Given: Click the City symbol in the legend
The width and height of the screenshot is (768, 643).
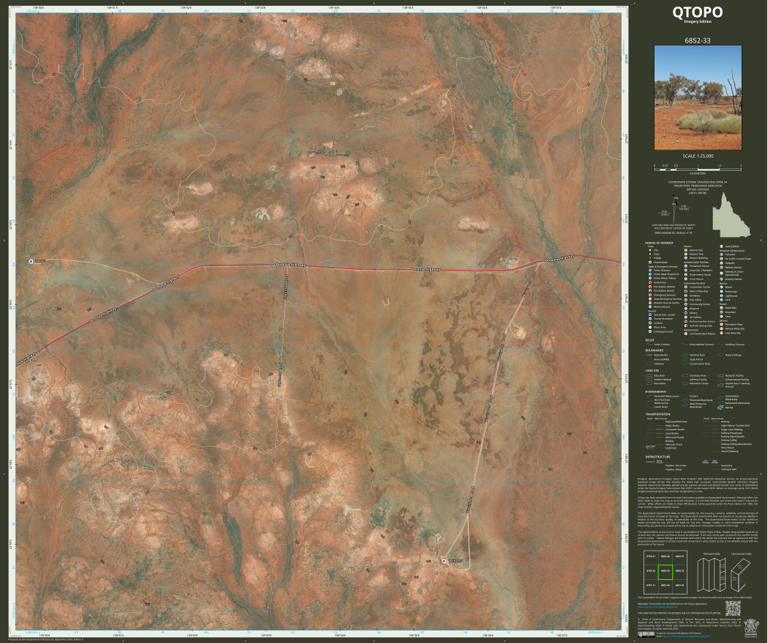Looking at the screenshot, I should [x=650, y=250].
